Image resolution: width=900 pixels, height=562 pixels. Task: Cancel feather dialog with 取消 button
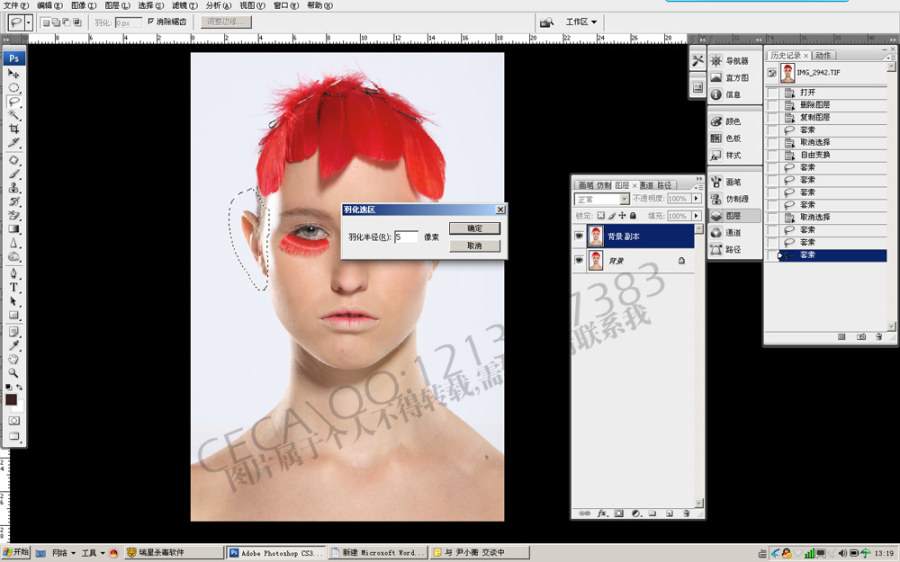pyautogui.click(x=474, y=246)
